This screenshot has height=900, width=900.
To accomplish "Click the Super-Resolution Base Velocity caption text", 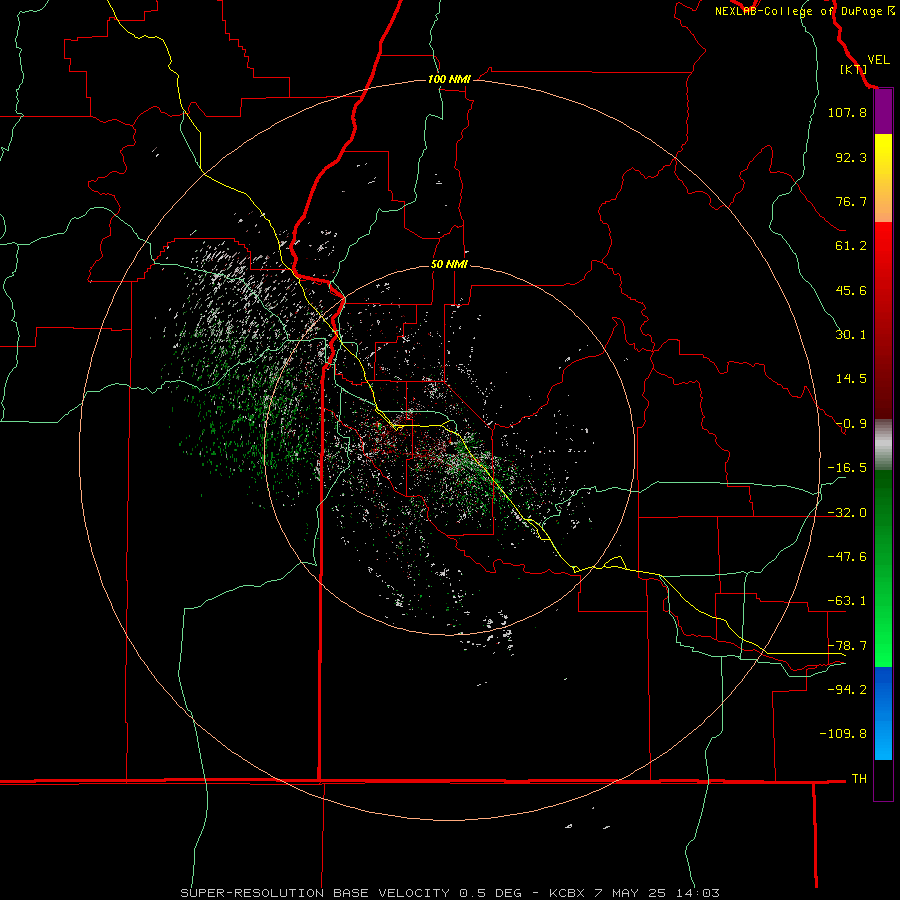I will pyautogui.click(x=450, y=893).
